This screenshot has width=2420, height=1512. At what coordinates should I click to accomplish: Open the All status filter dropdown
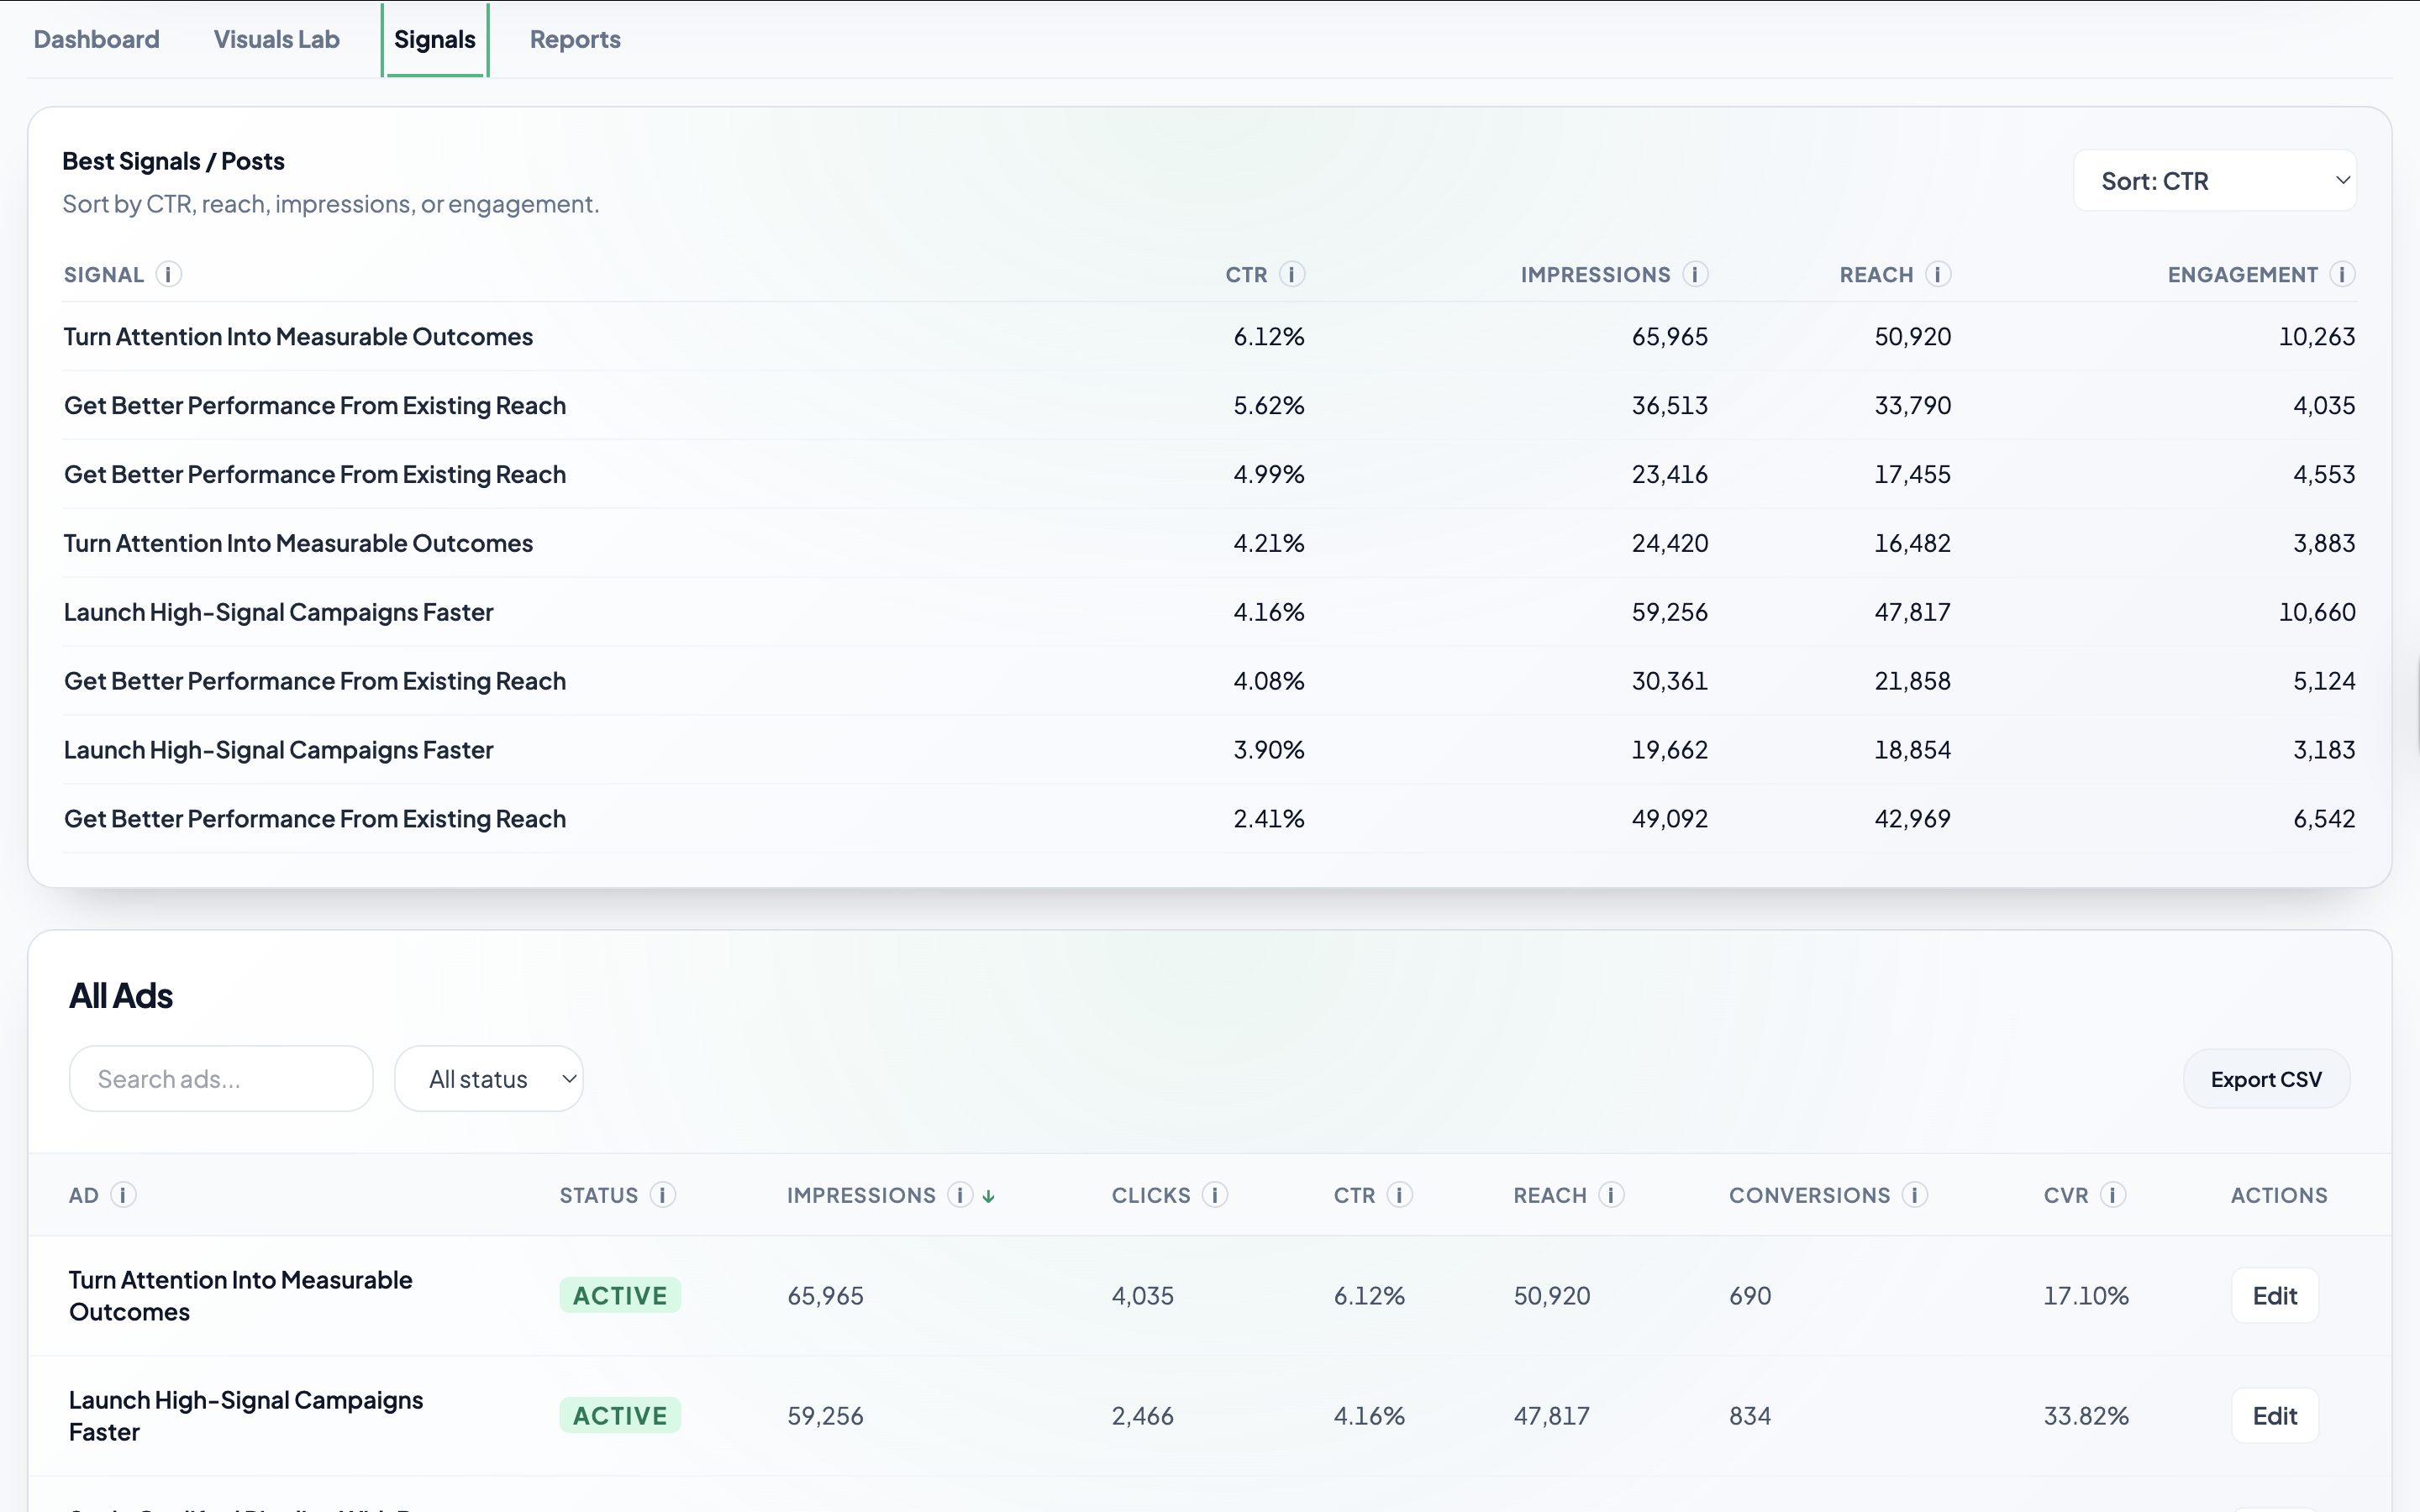click(x=489, y=1078)
